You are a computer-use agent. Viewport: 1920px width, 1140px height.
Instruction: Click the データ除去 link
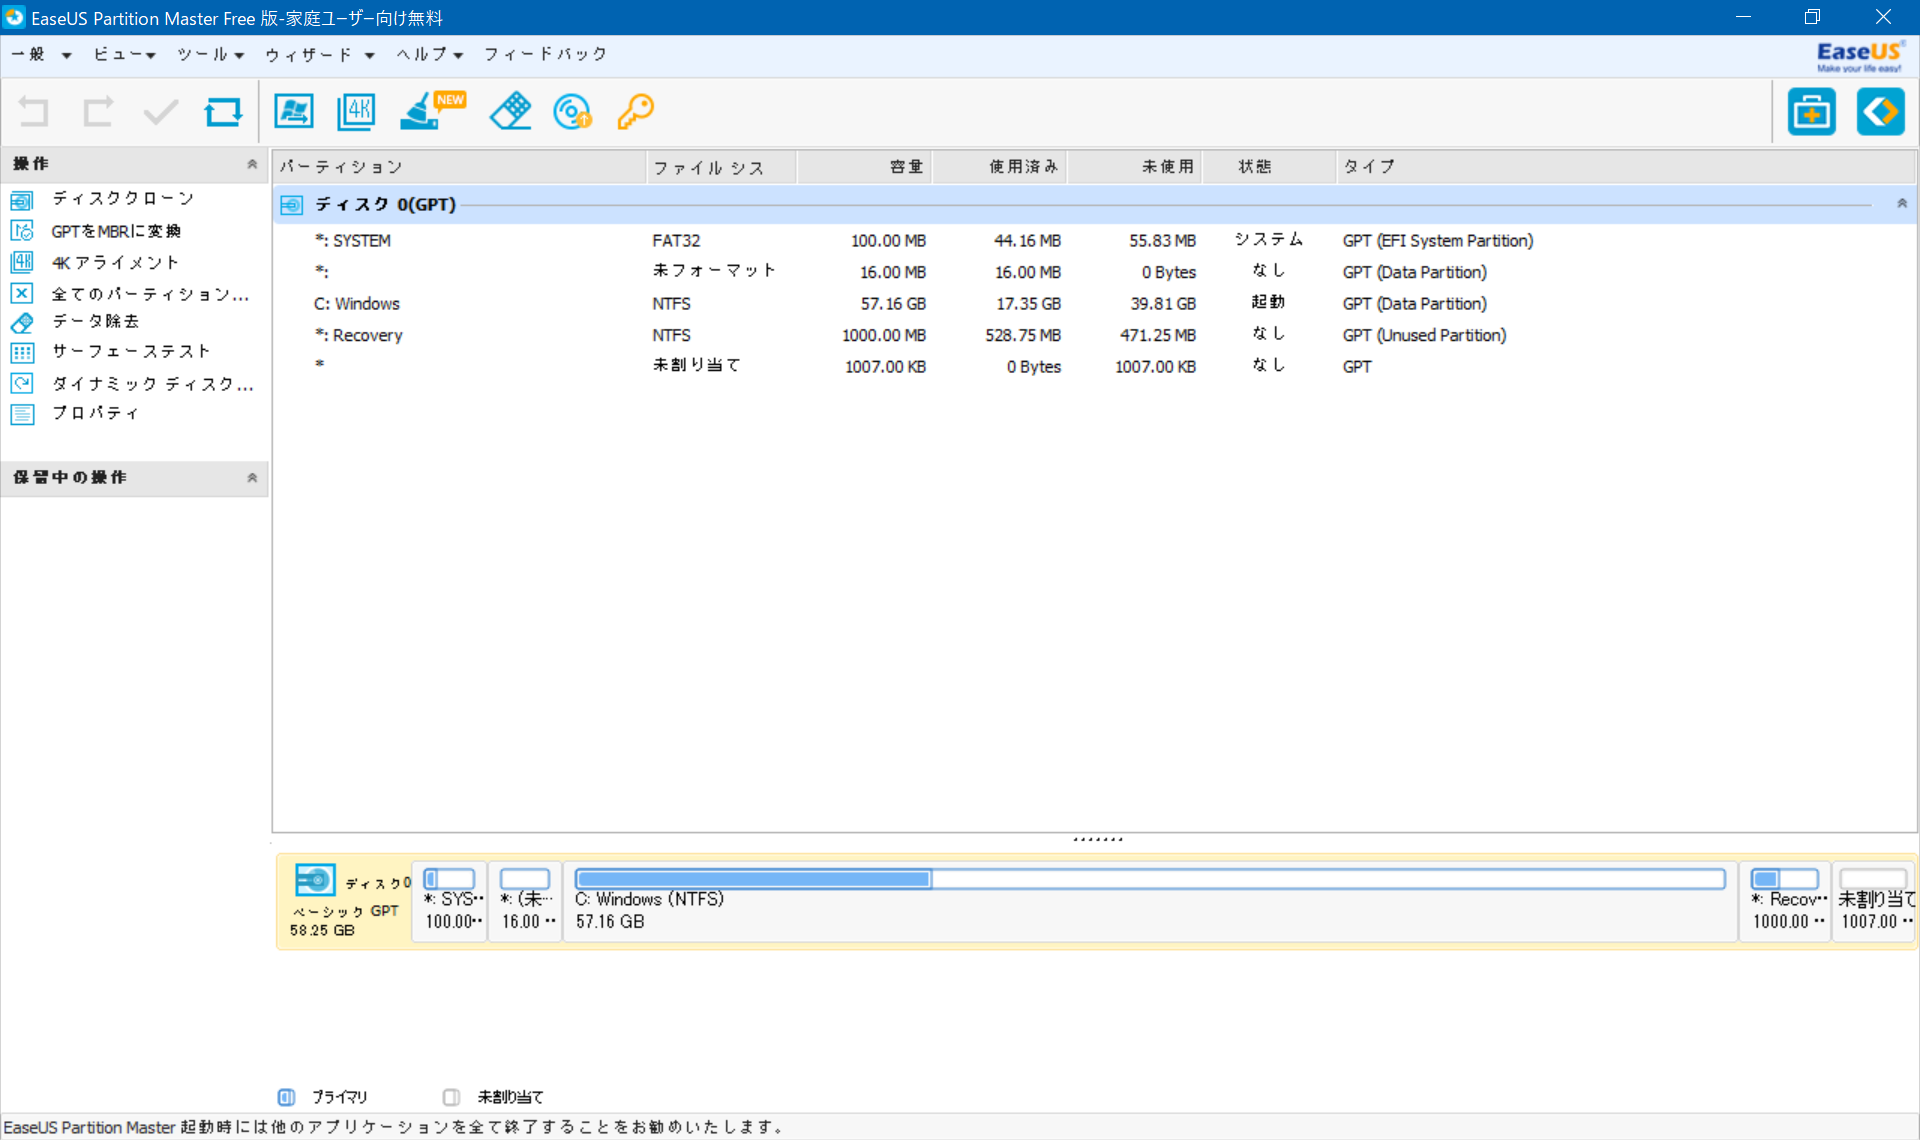(96, 321)
